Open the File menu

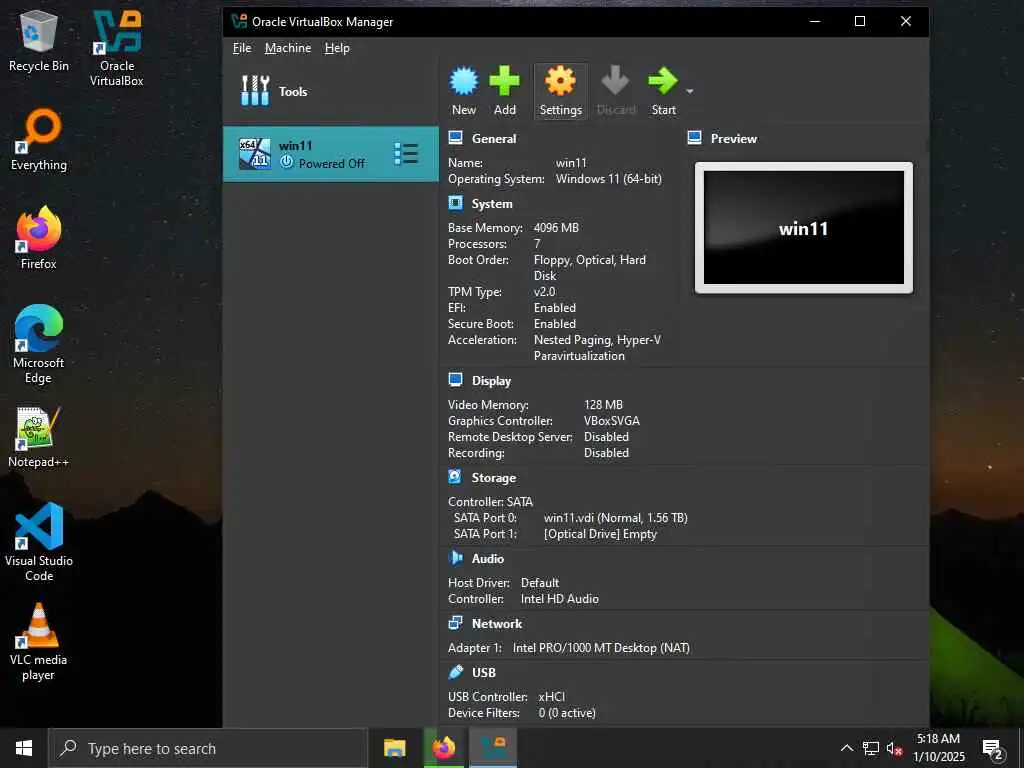coord(242,48)
